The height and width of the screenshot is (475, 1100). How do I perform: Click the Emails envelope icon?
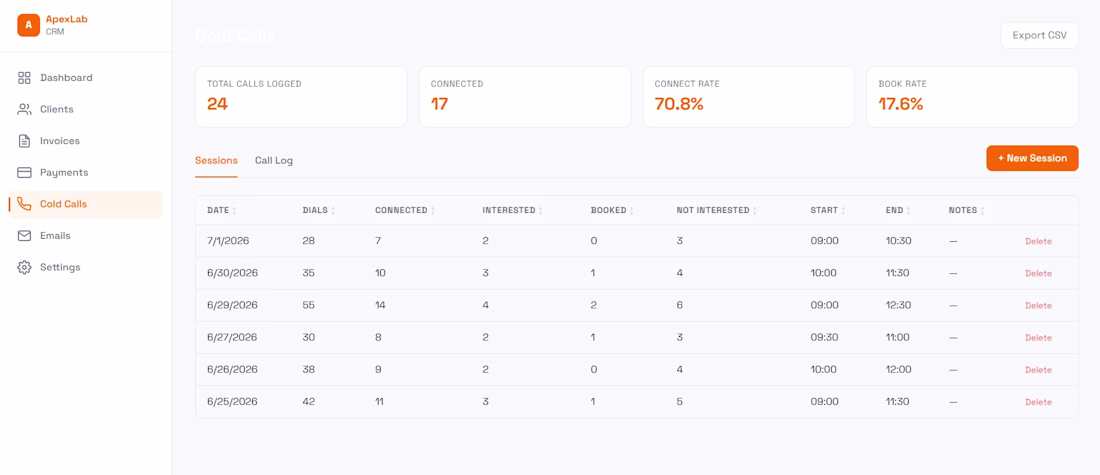pyautogui.click(x=24, y=236)
